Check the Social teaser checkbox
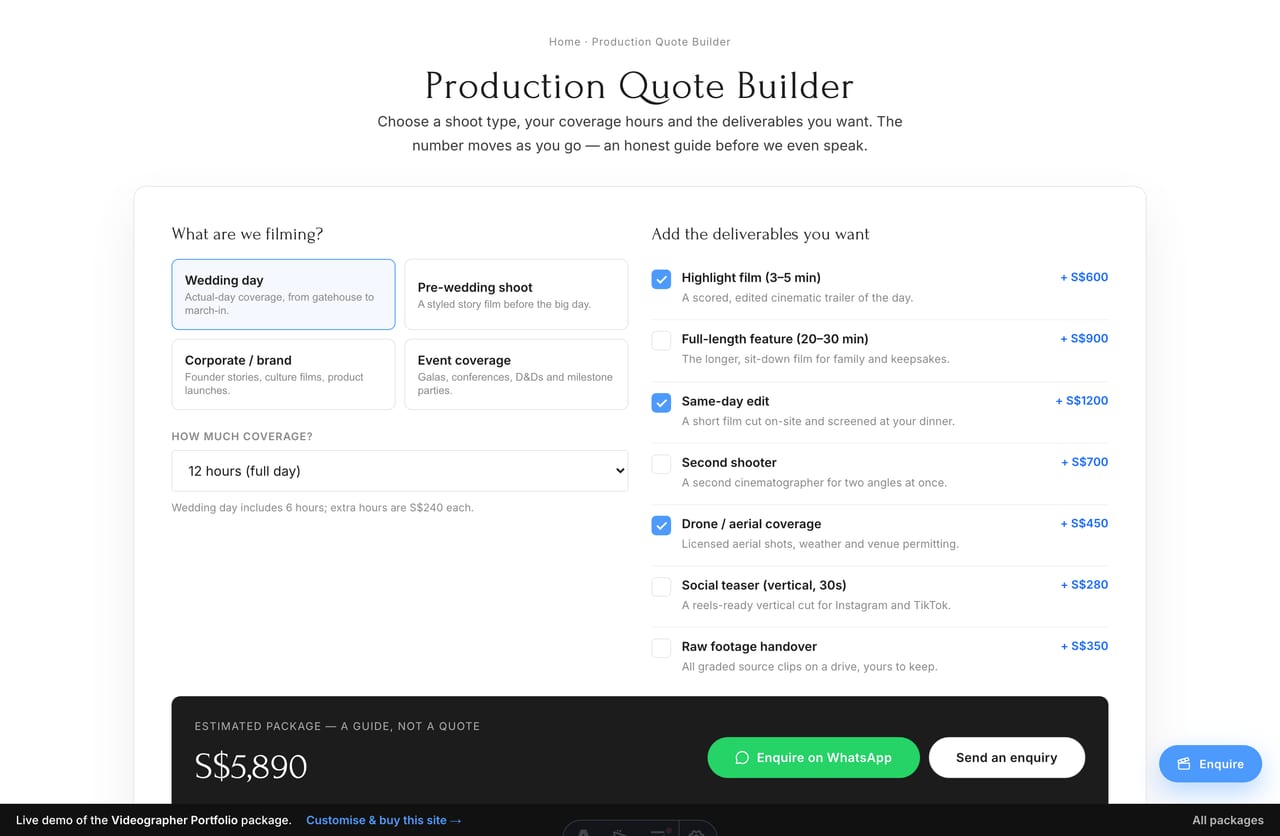Screen dimensions: 1280x836 [661, 586]
